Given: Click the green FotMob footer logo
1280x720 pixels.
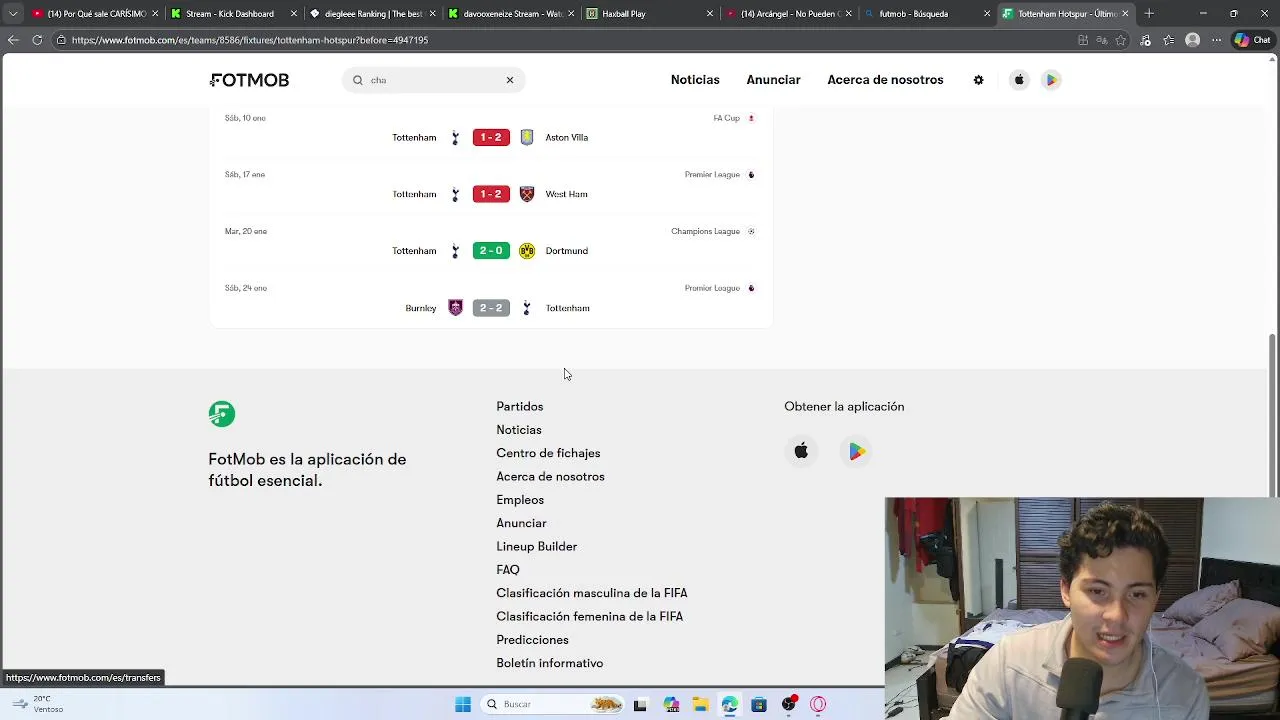Looking at the screenshot, I should pyautogui.click(x=222, y=414).
